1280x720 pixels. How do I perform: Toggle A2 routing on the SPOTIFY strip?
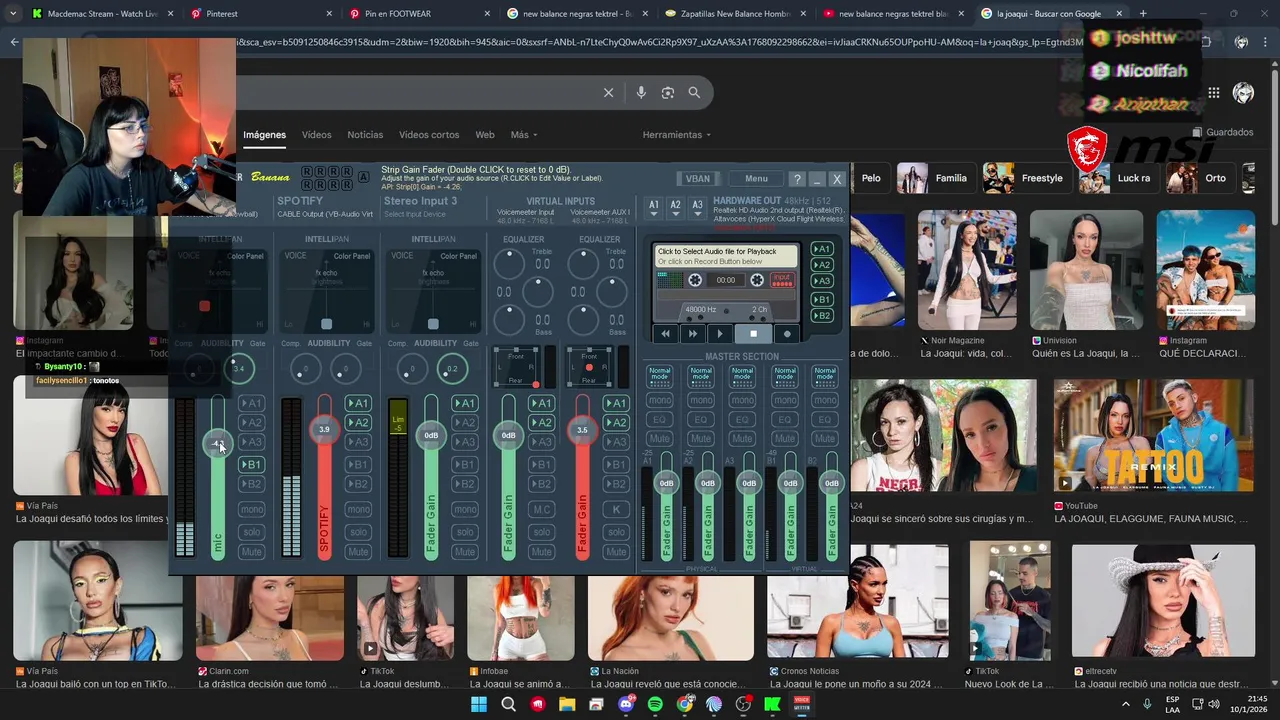point(357,423)
